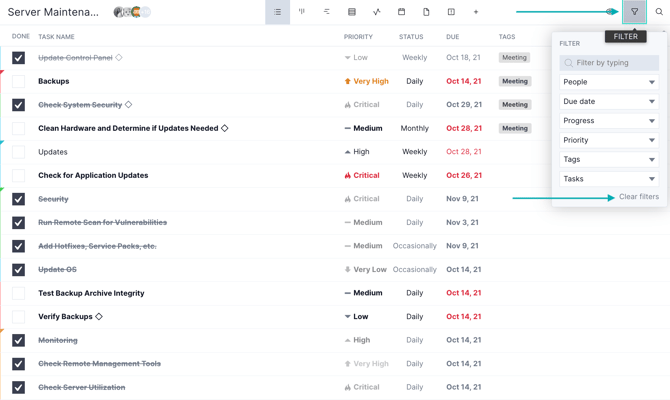Screen dimensions: 670x400
Task: Open the activity chart view icon
Action: pyautogui.click(x=376, y=12)
